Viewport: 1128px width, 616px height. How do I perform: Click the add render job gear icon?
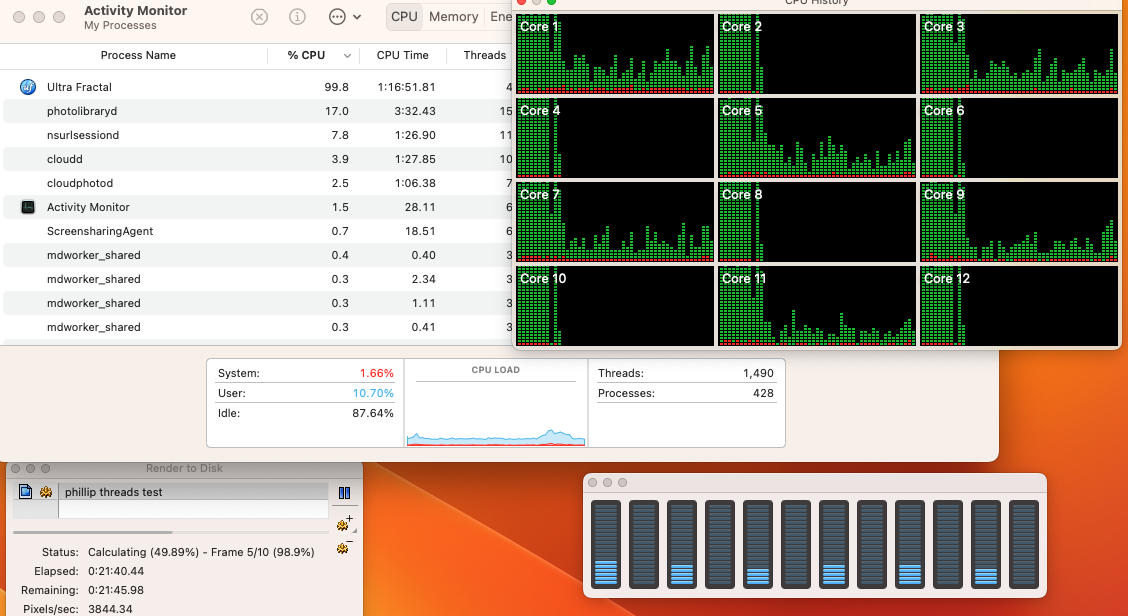pos(344,523)
